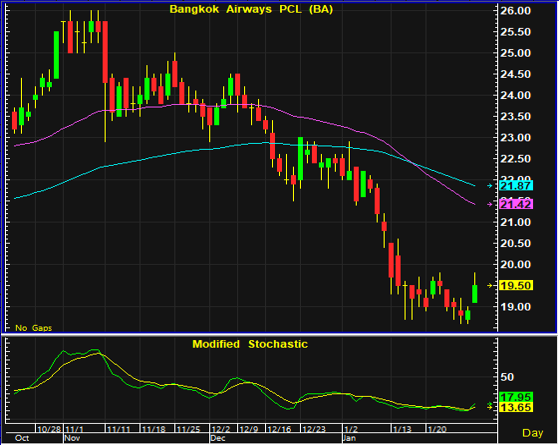The width and height of the screenshot is (559, 445).
Task: Click the large green candle at 12/23
Action: point(301,159)
